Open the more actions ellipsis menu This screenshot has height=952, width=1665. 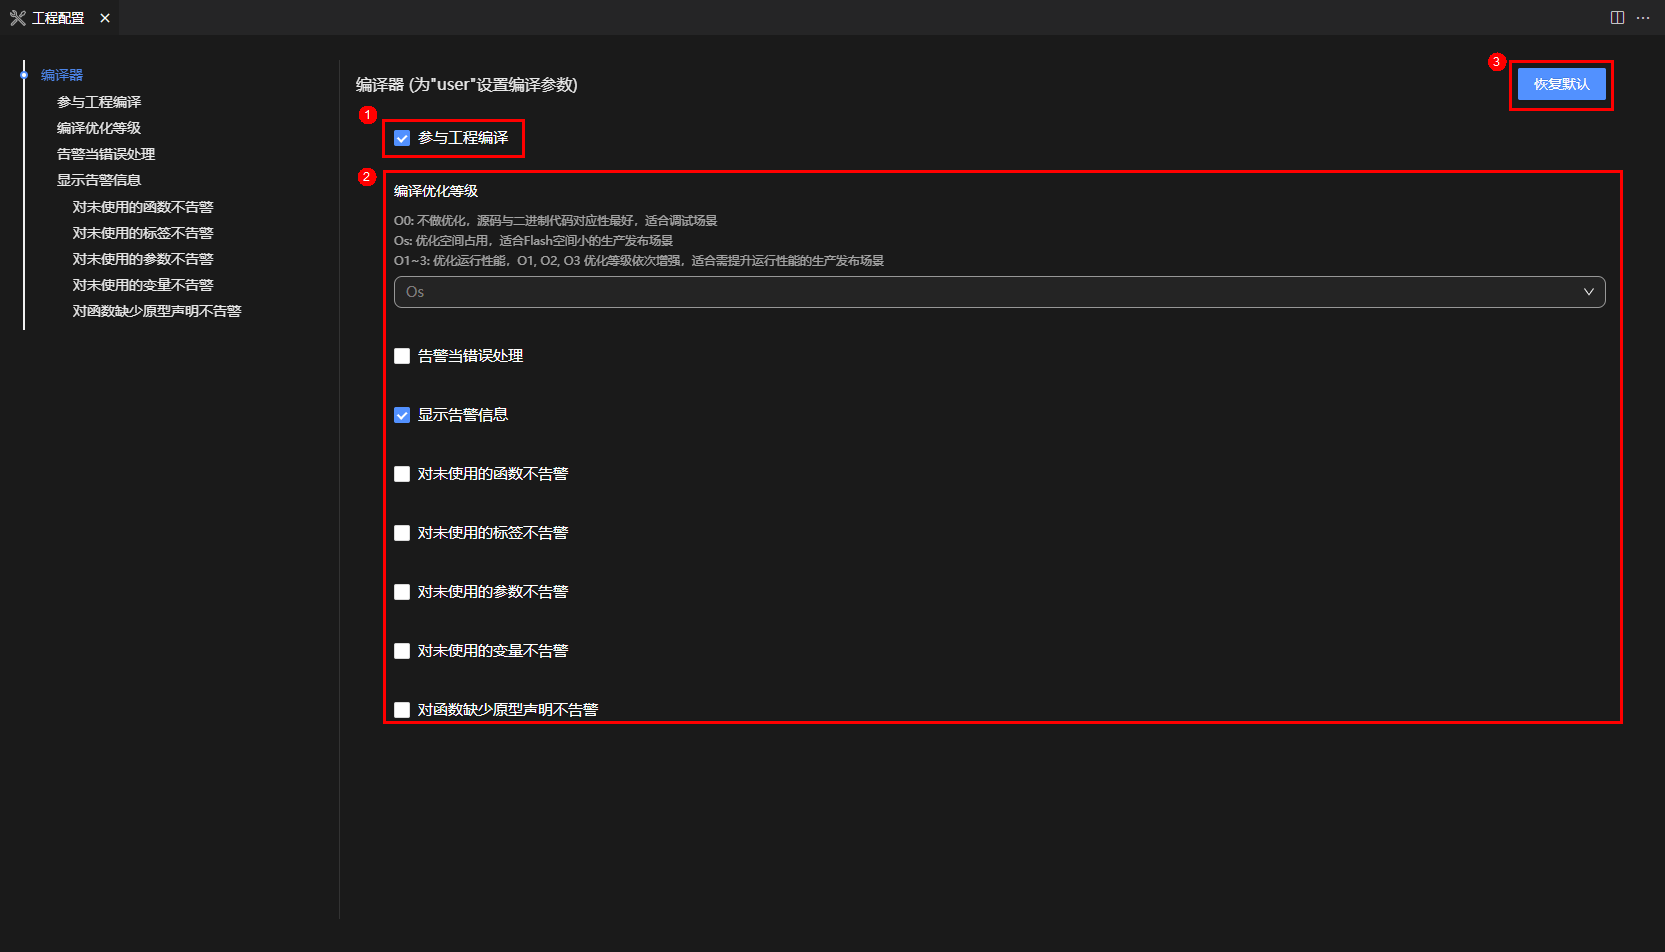1643,18
